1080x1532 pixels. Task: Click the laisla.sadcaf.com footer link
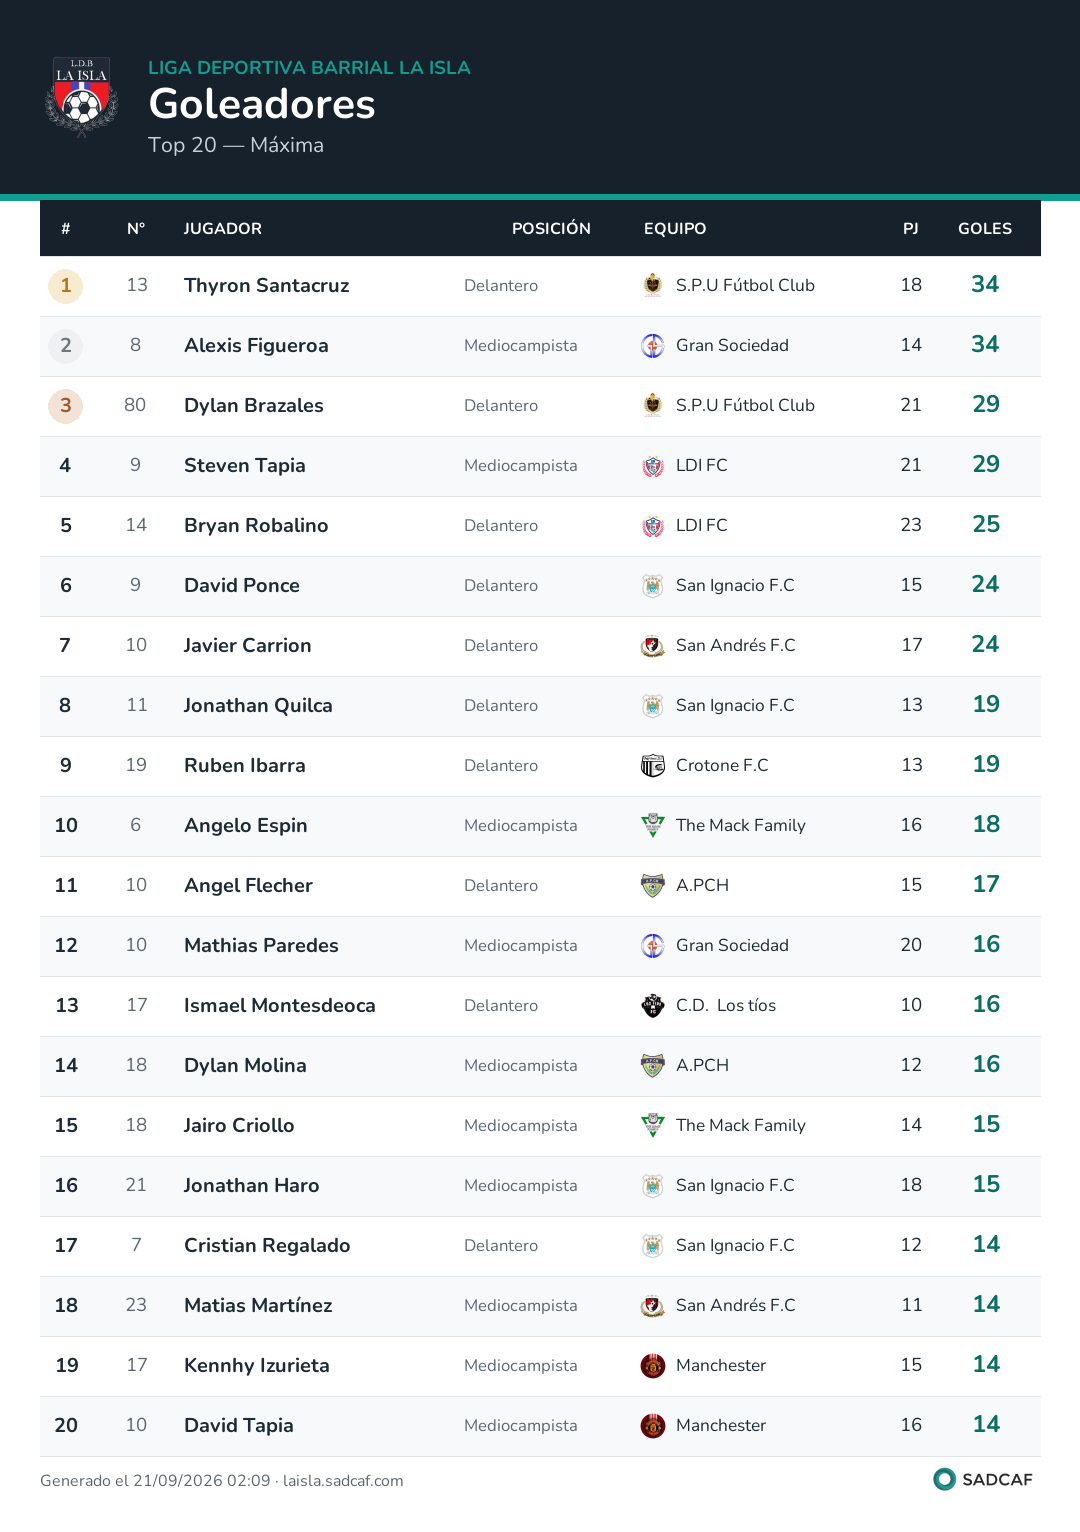343,1481
